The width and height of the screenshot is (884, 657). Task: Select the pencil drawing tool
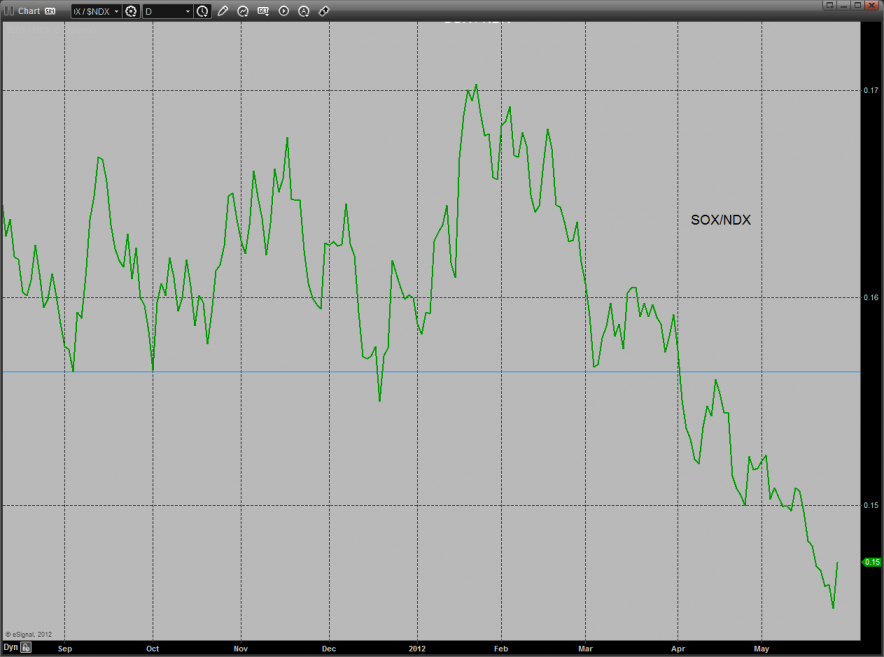[x=223, y=11]
